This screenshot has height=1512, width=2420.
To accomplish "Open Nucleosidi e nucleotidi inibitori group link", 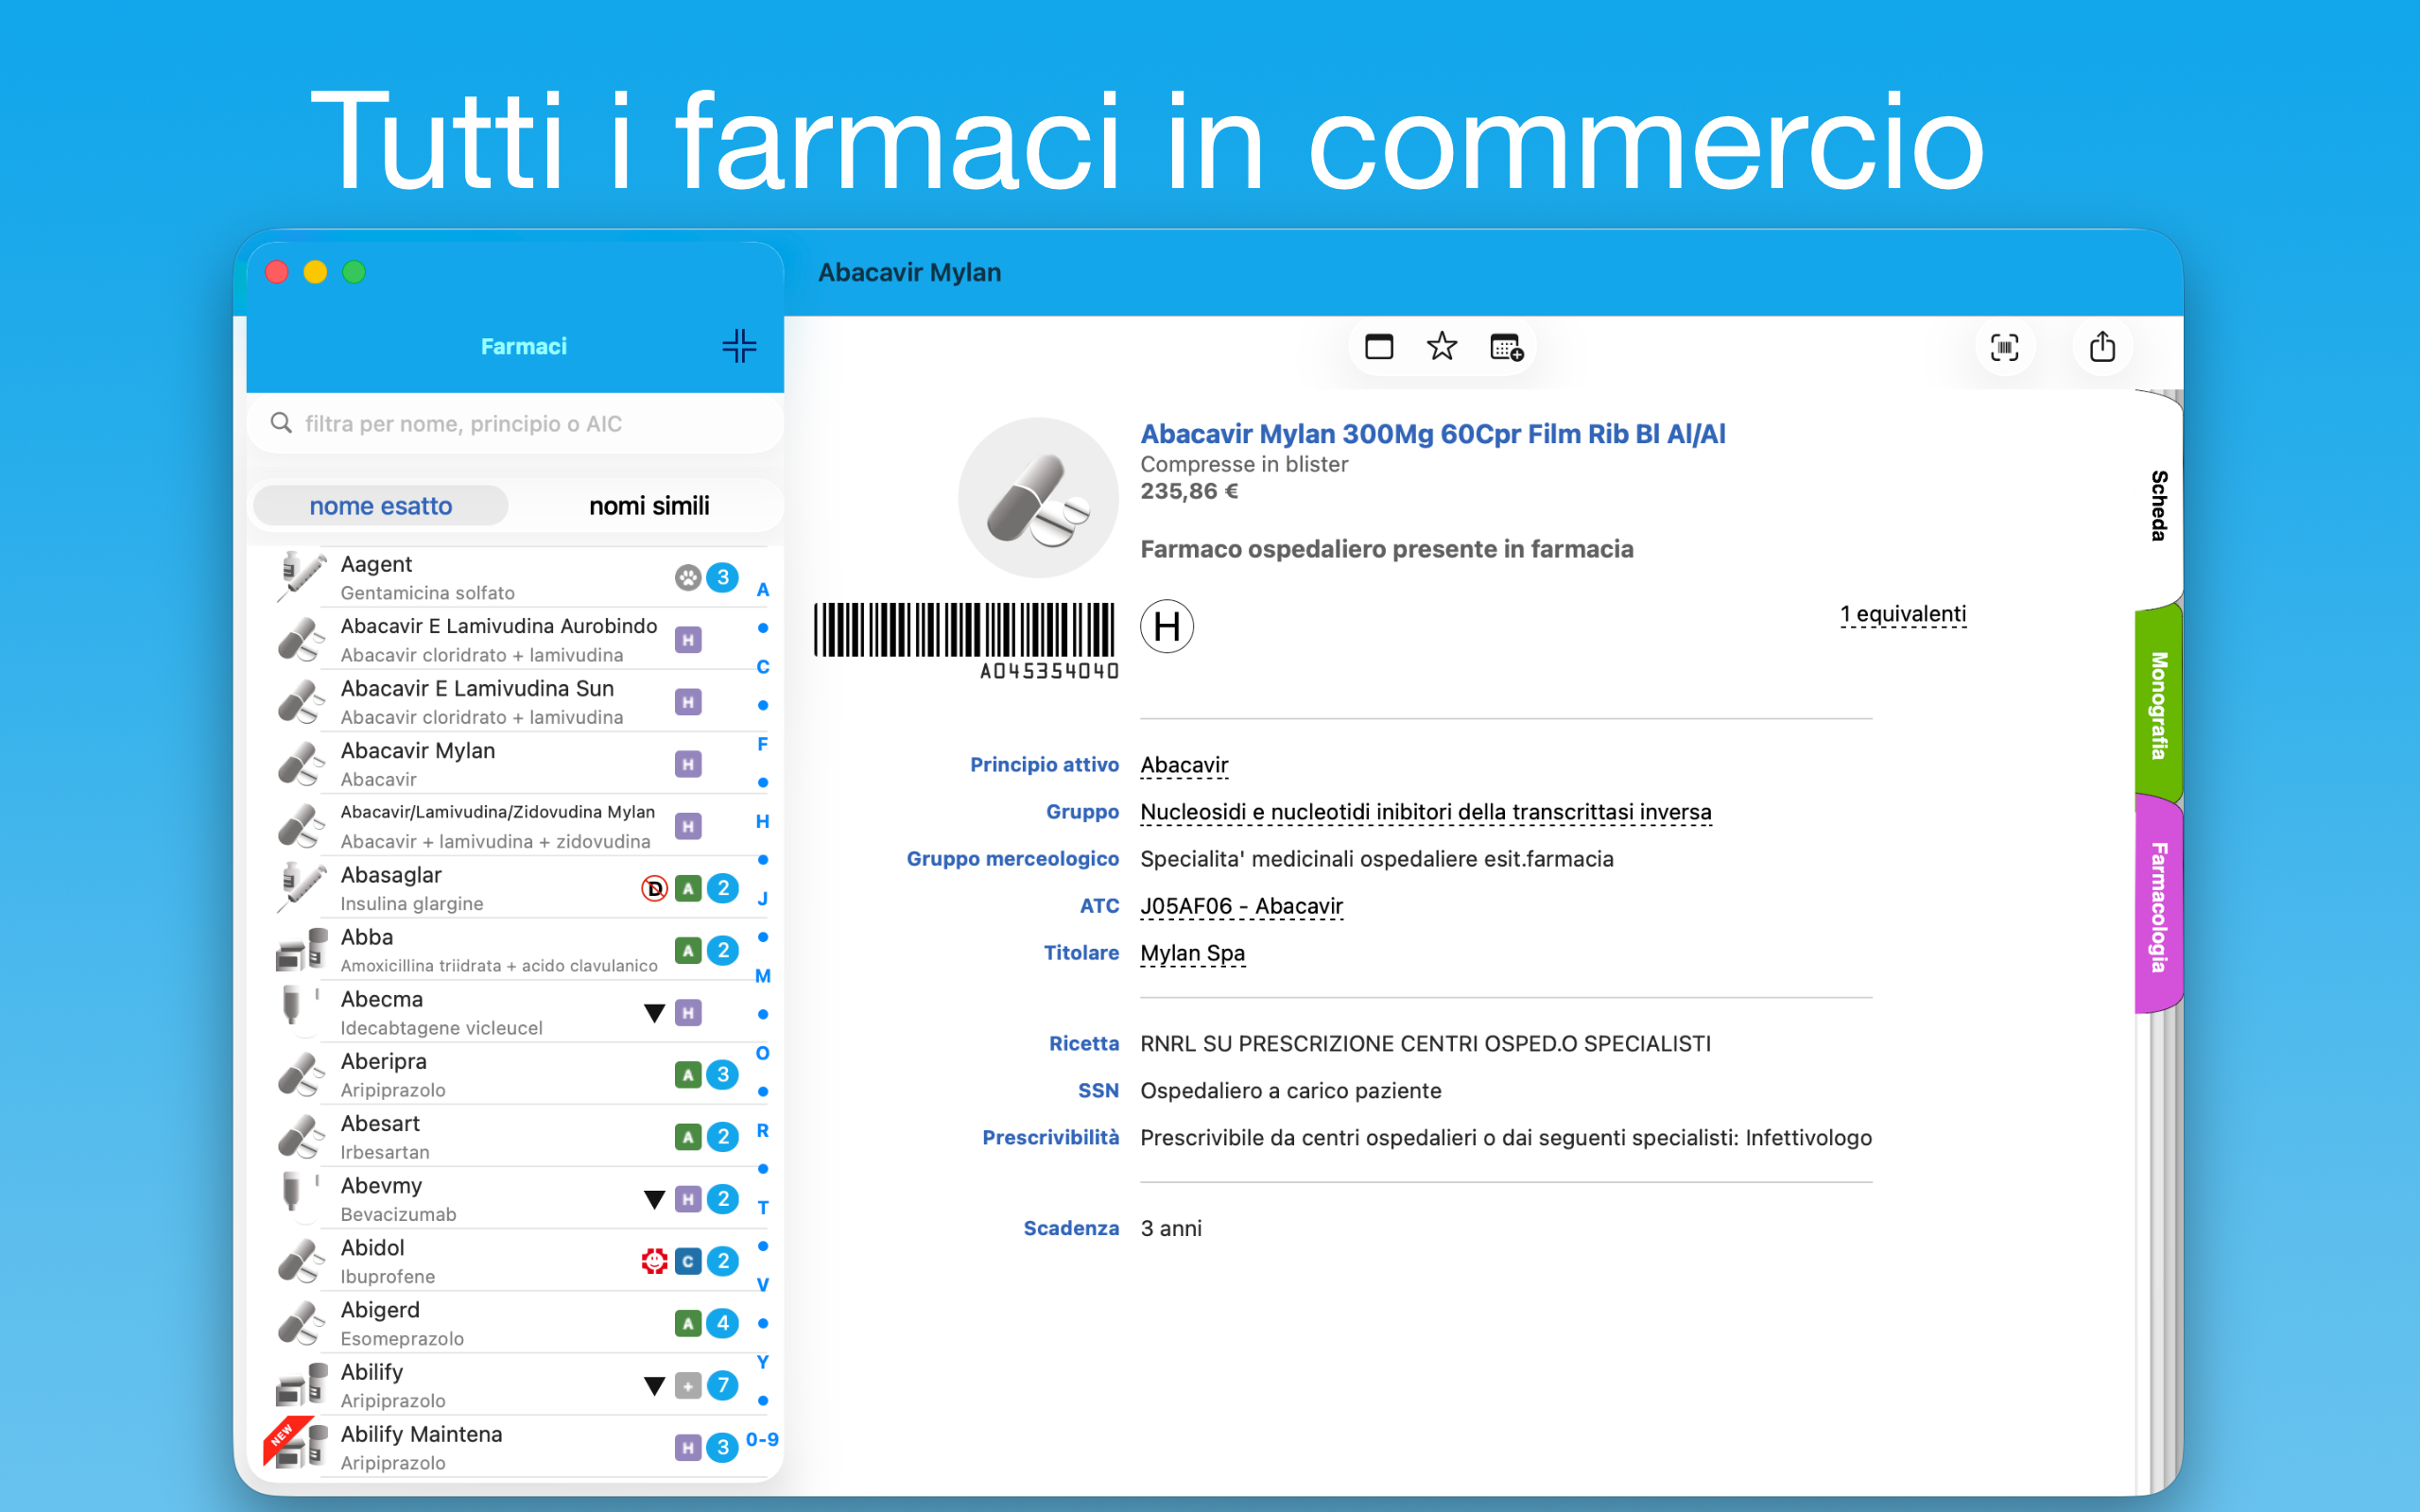I will click(x=1426, y=812).
